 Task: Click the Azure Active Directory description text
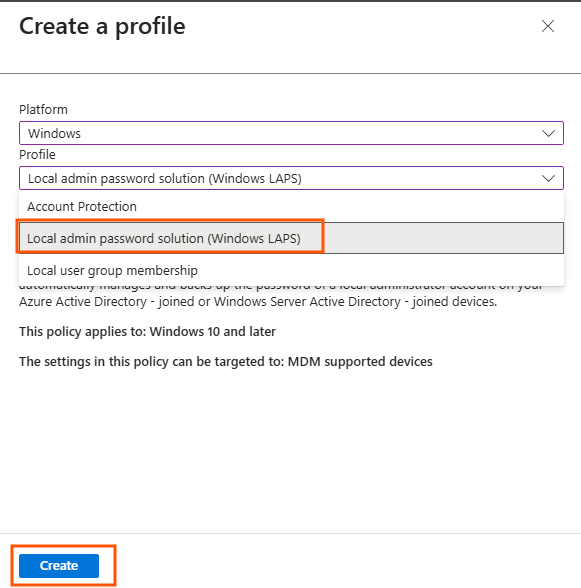click(x=258, y=302)
